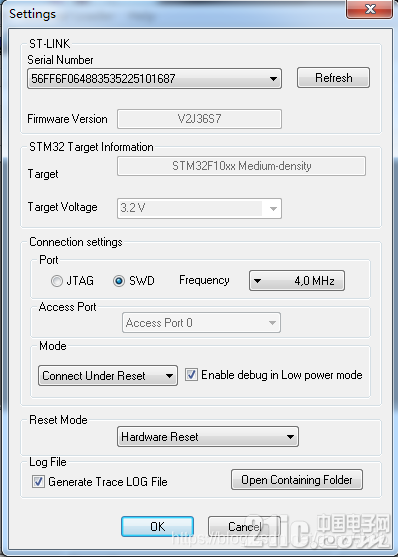Click the Refresh button
This screenshot has width=398, height=557.
(333, 78)
